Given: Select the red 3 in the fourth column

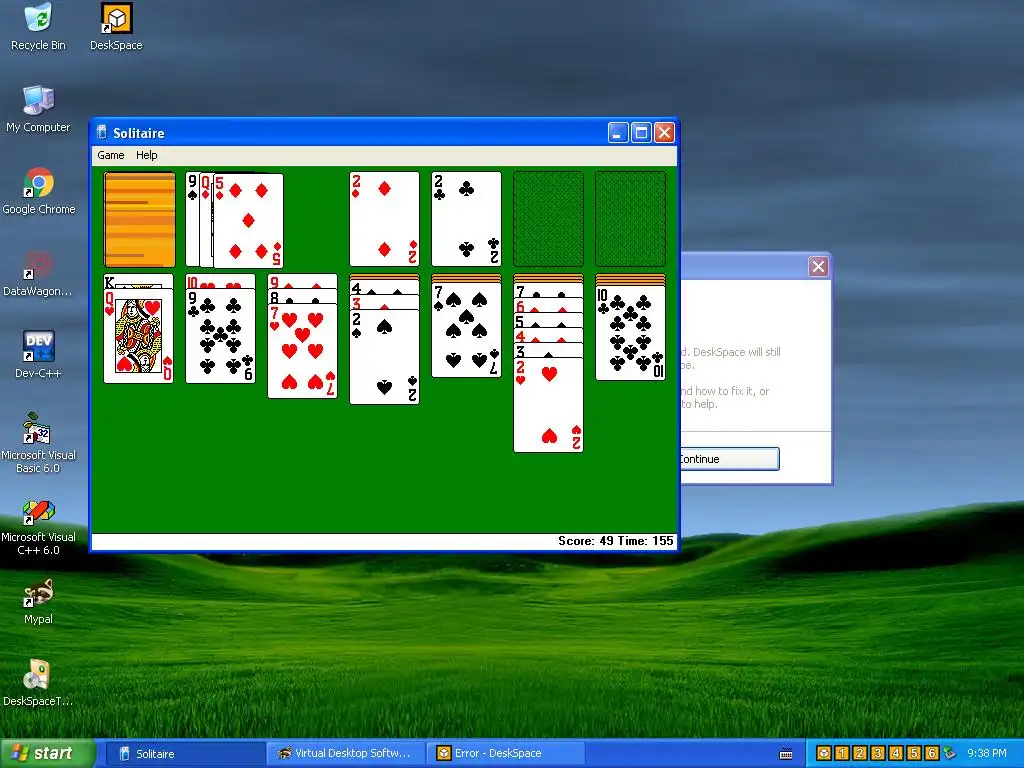Looking at the screenshot, I should 385,302.
